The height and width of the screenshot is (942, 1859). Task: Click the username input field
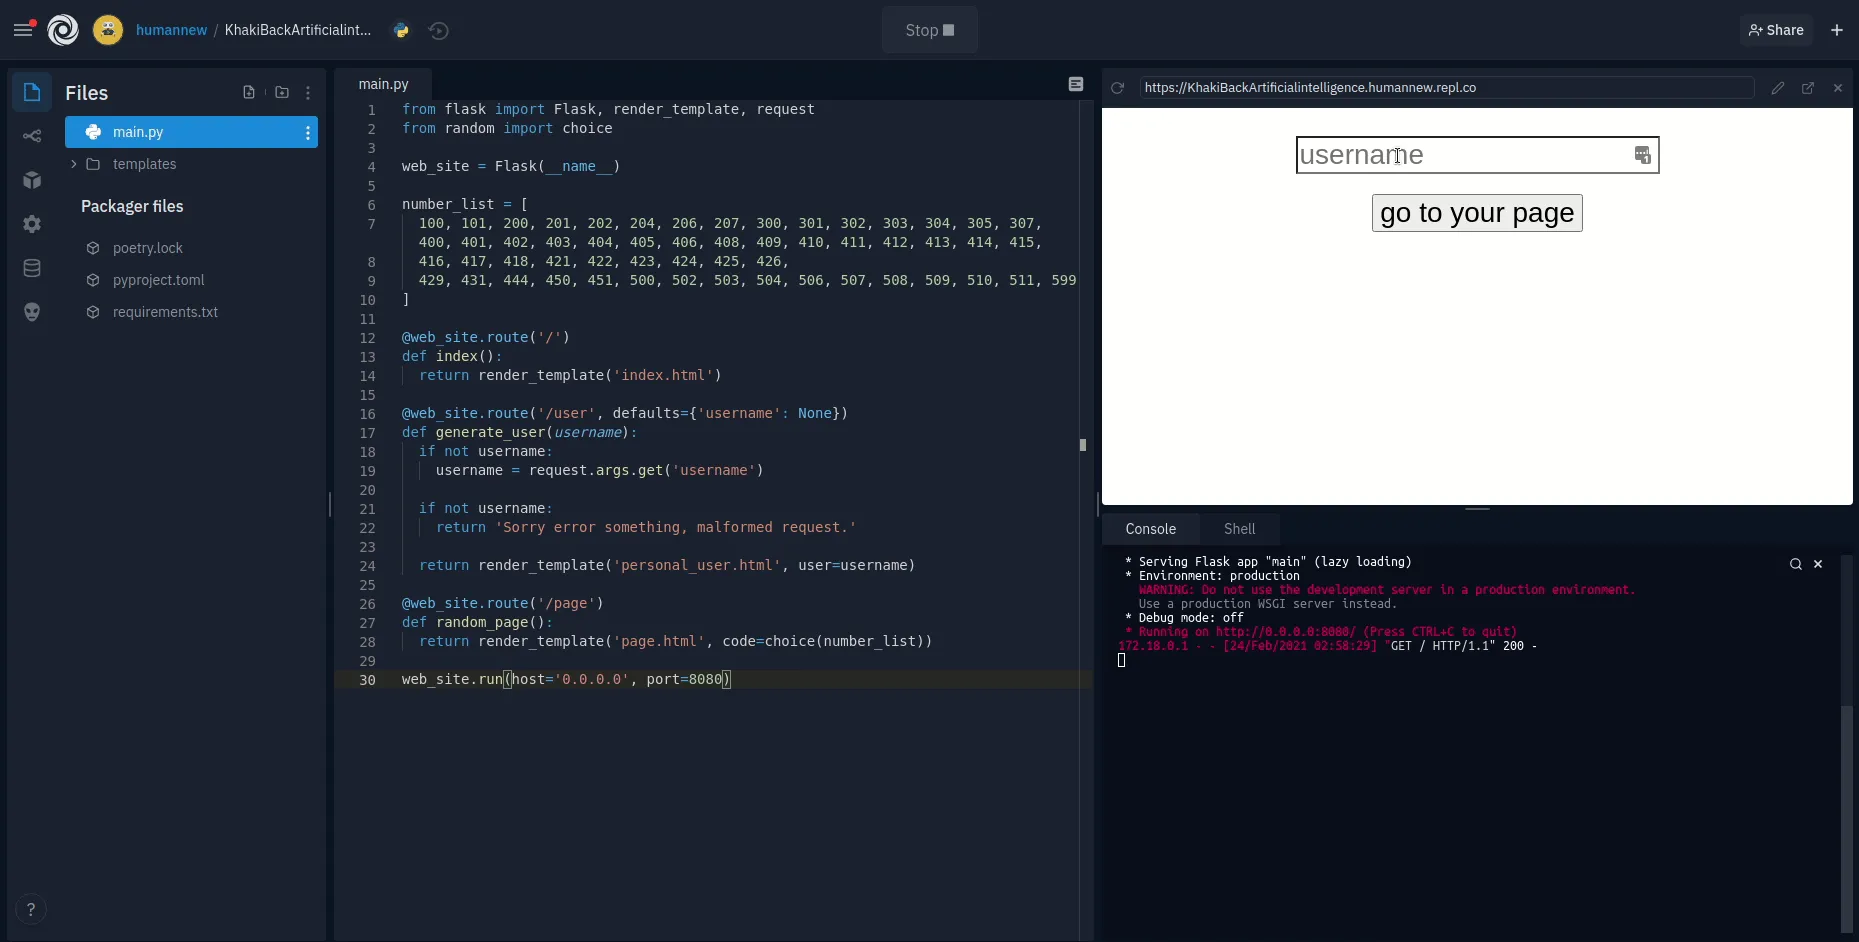click(1460, 155)
